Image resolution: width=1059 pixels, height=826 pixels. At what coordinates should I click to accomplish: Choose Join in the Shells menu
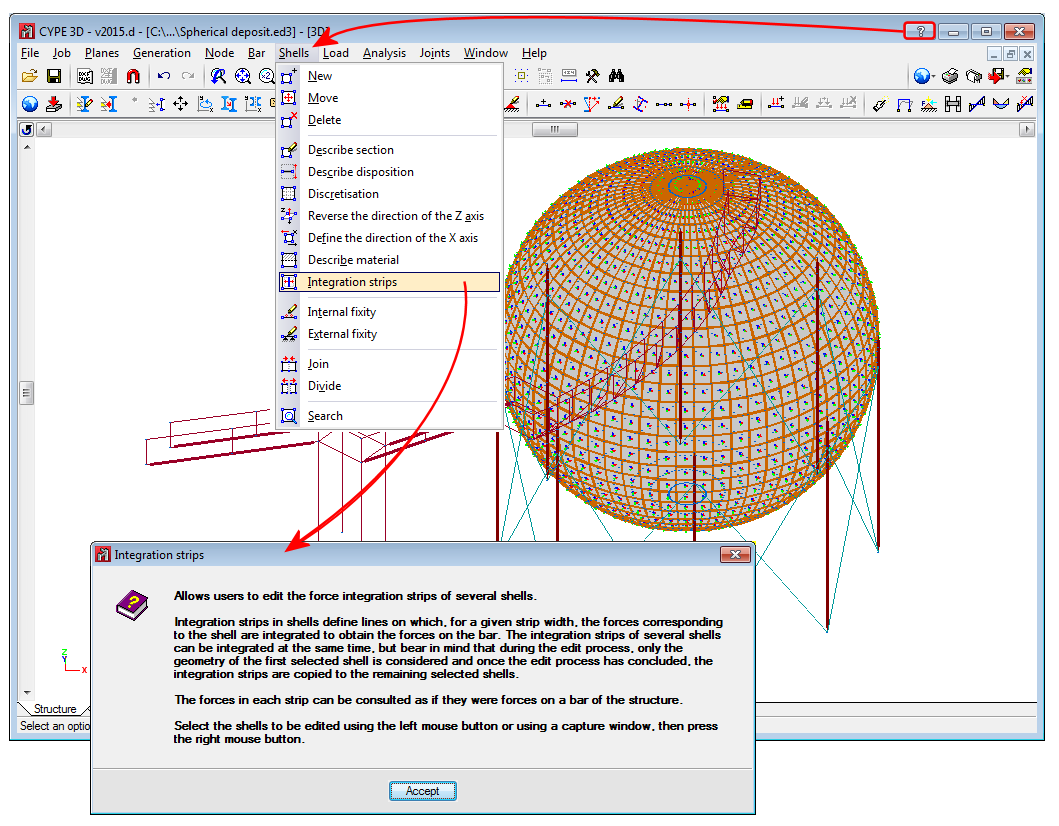click(390, 363)
